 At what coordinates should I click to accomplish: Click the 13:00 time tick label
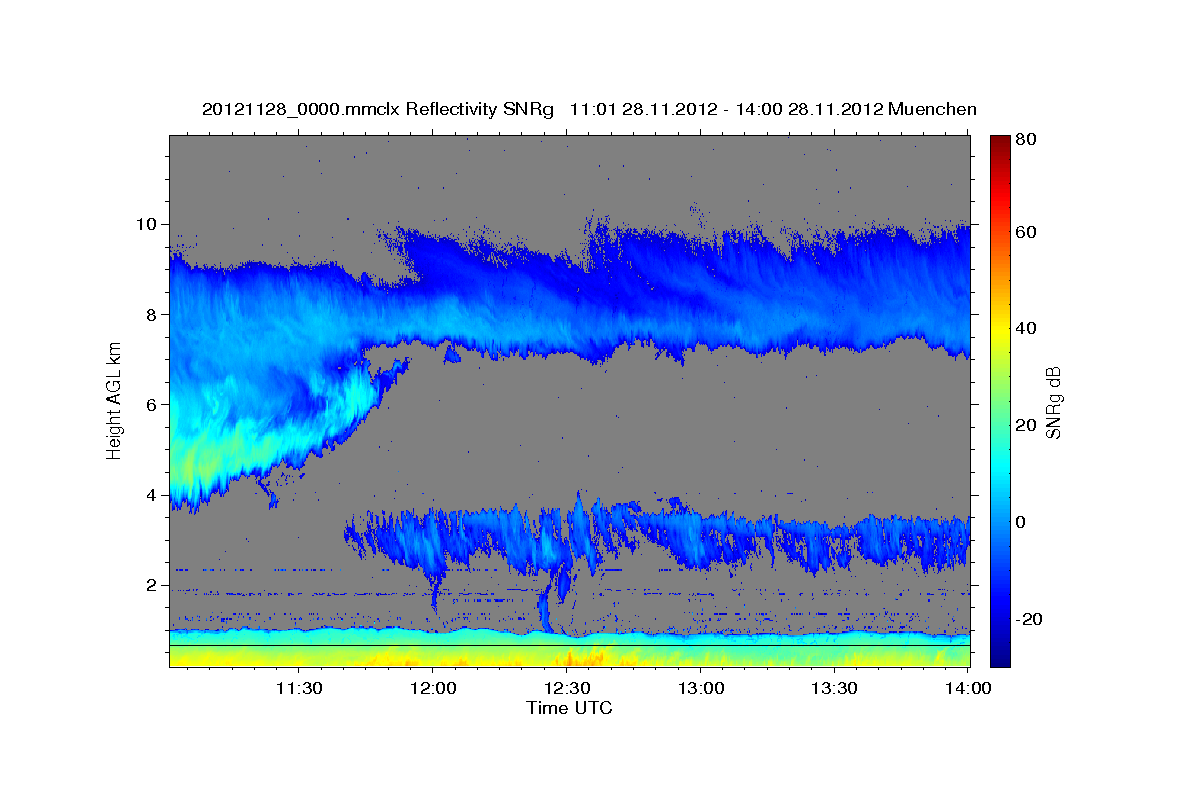(700, 689)
